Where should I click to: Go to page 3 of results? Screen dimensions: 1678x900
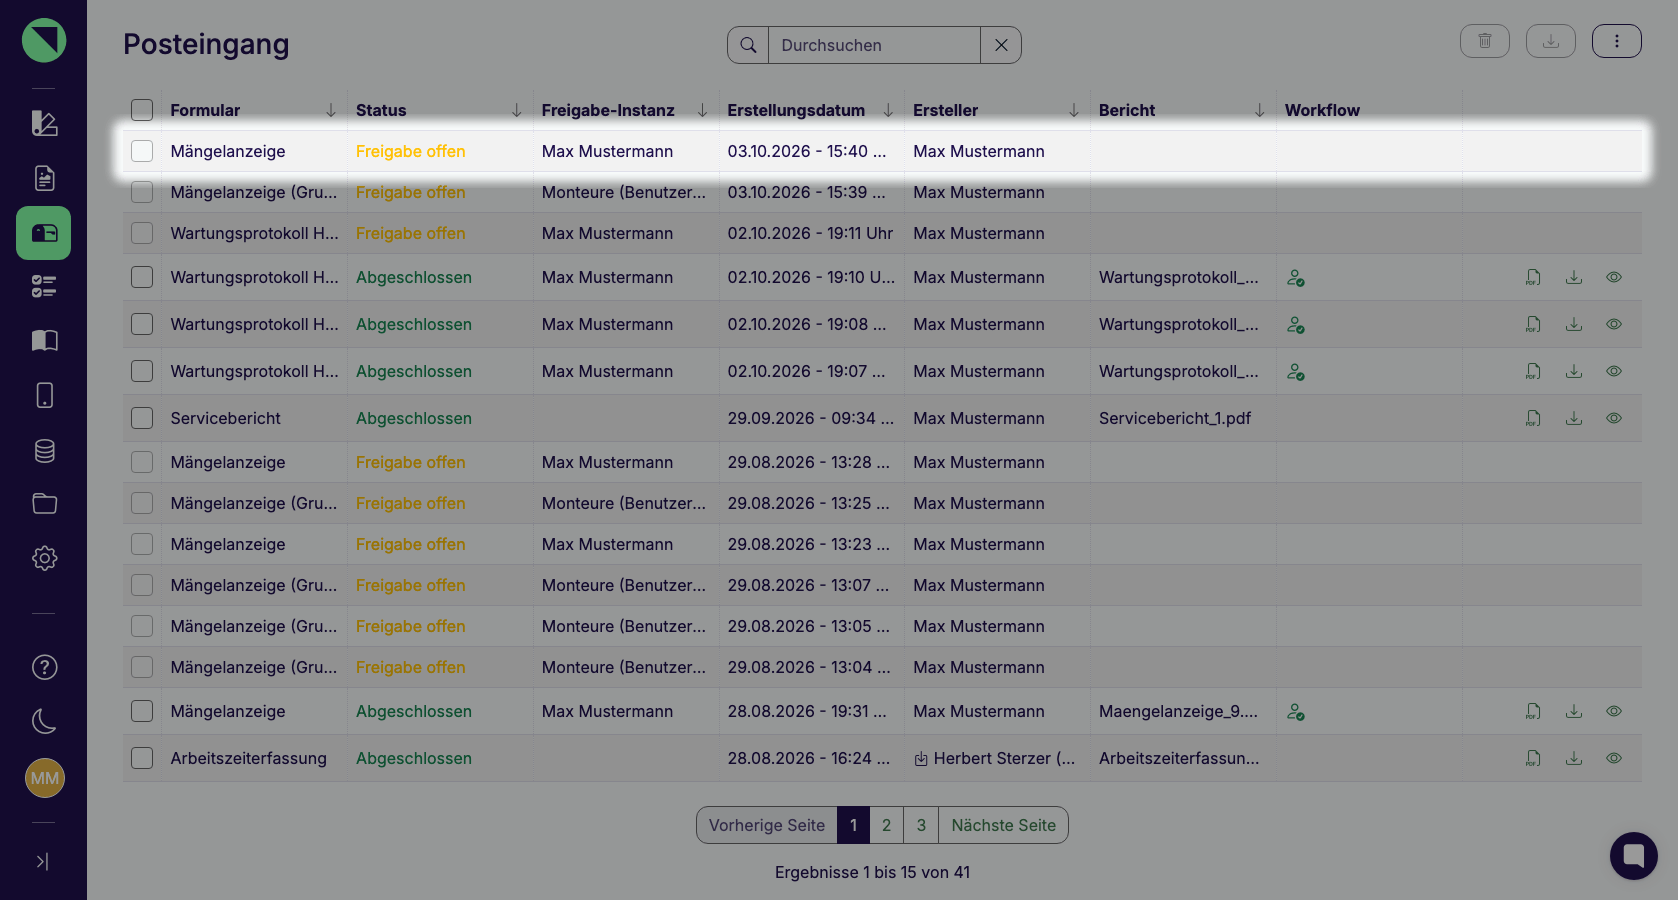click(921, 825)
